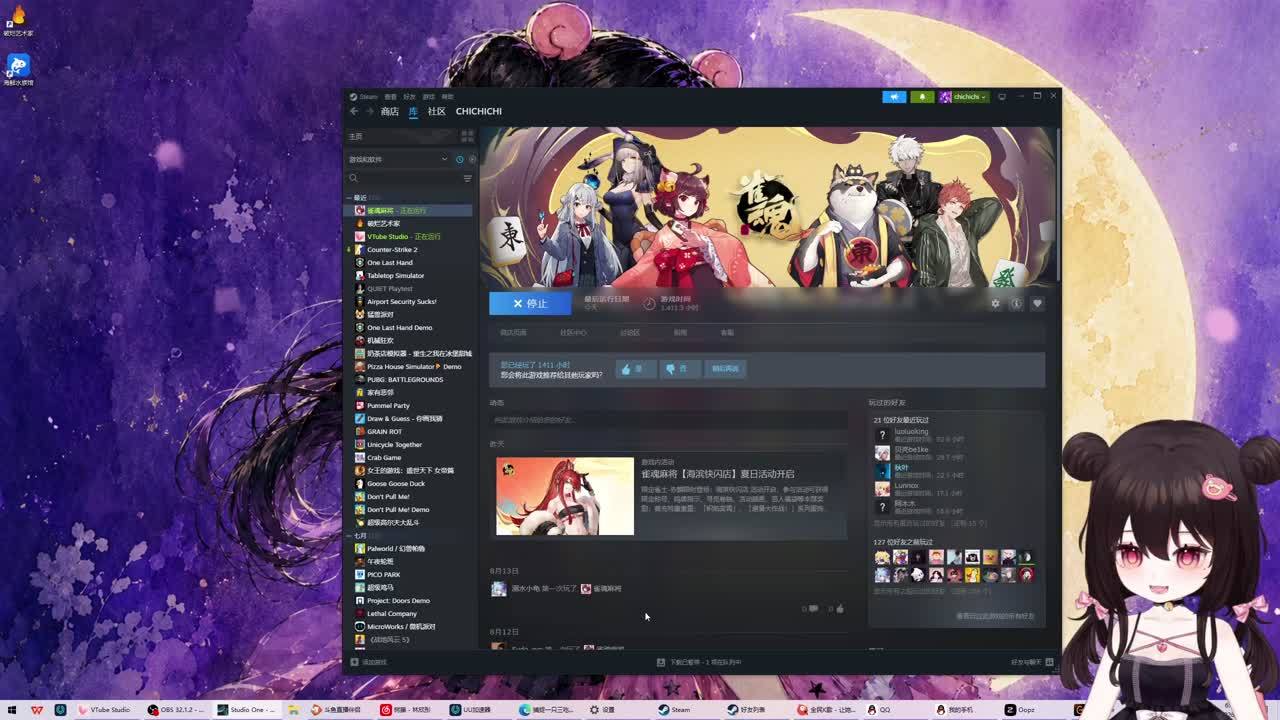This screenshot has width=1280, height=720.
Task: Click the Steam forward navigation arrow
Action: (368, 111)
